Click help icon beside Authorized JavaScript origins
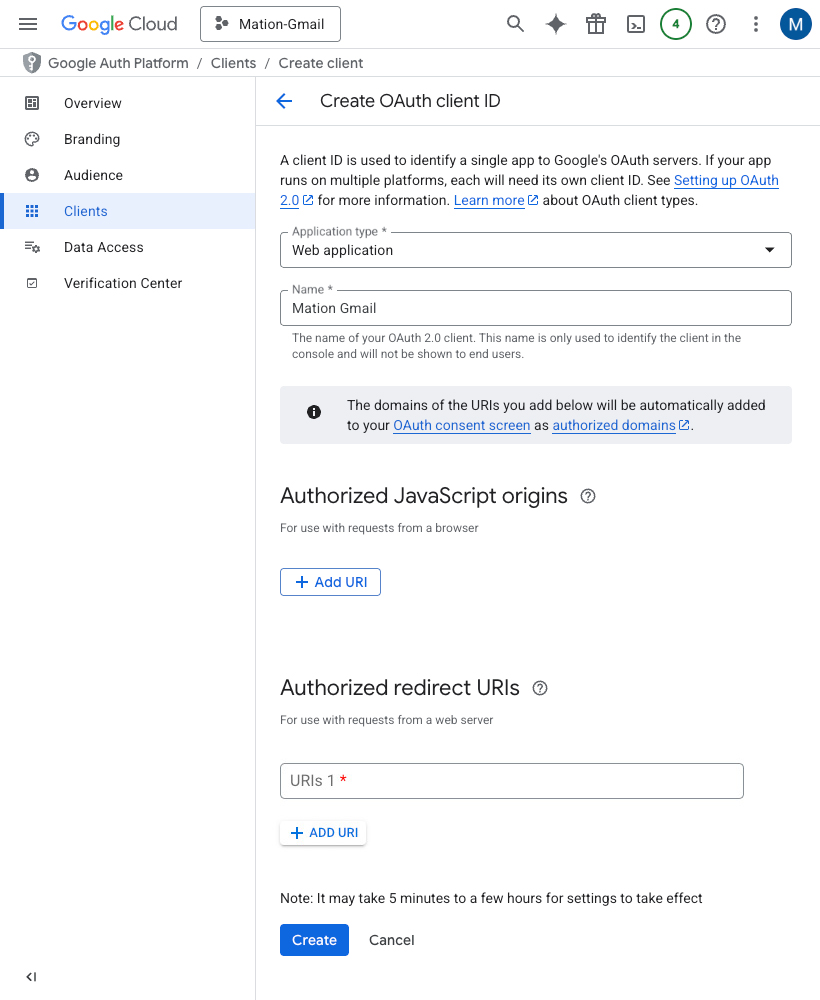Viewport: 820px width, 1000px height. 588,496
